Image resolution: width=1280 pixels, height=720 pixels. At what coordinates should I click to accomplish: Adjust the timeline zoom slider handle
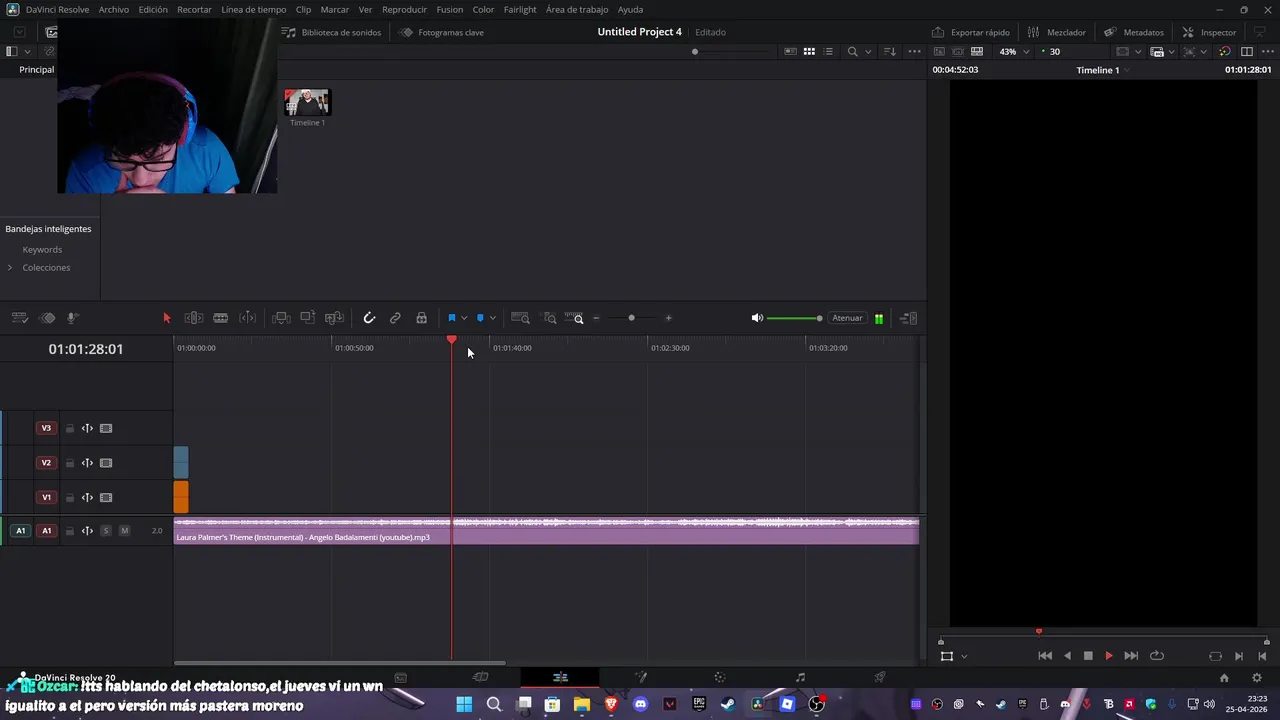(631, 318)
